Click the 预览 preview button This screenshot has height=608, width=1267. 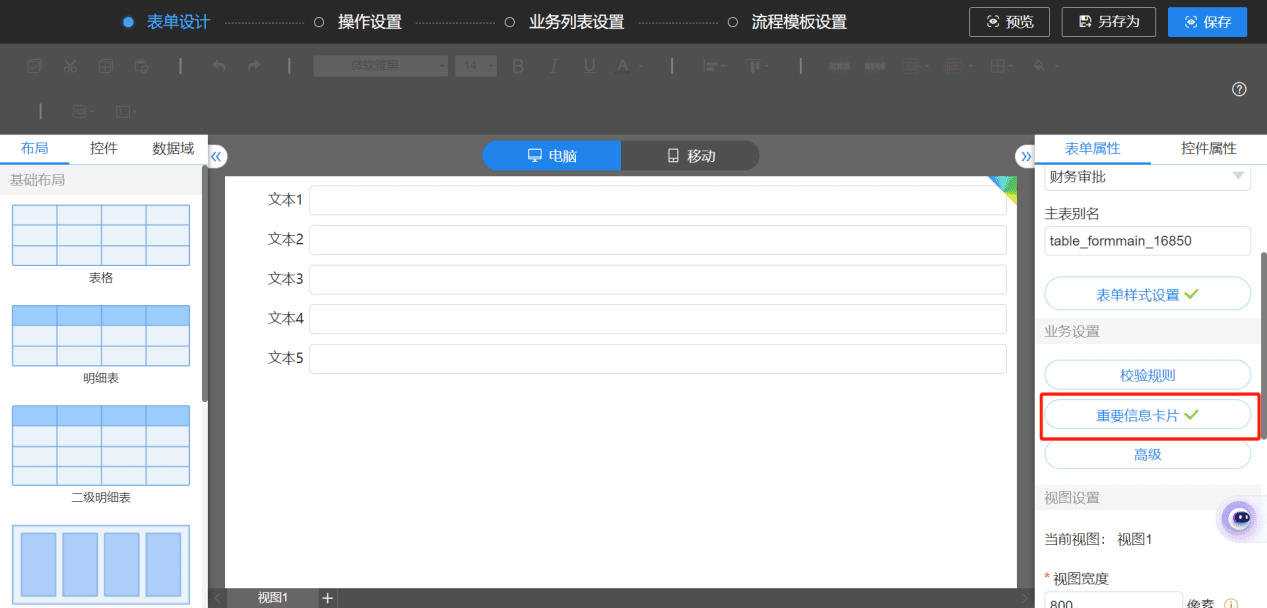(x=1009, y=22)
